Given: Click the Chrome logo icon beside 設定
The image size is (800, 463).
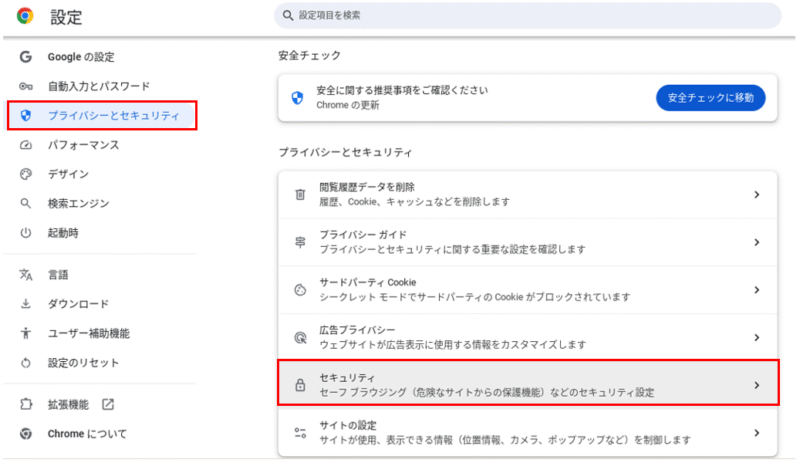Looking at the screenshot, I should [25, 16].
